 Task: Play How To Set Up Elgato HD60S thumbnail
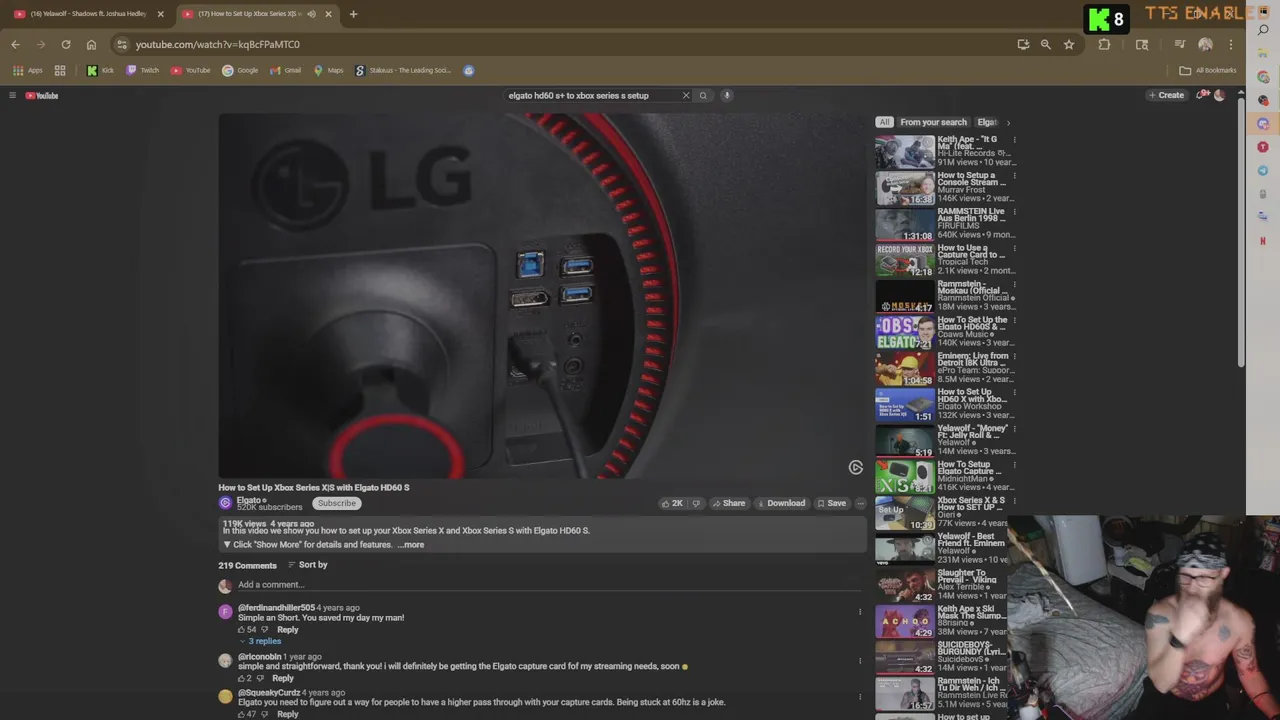point(905,332)
